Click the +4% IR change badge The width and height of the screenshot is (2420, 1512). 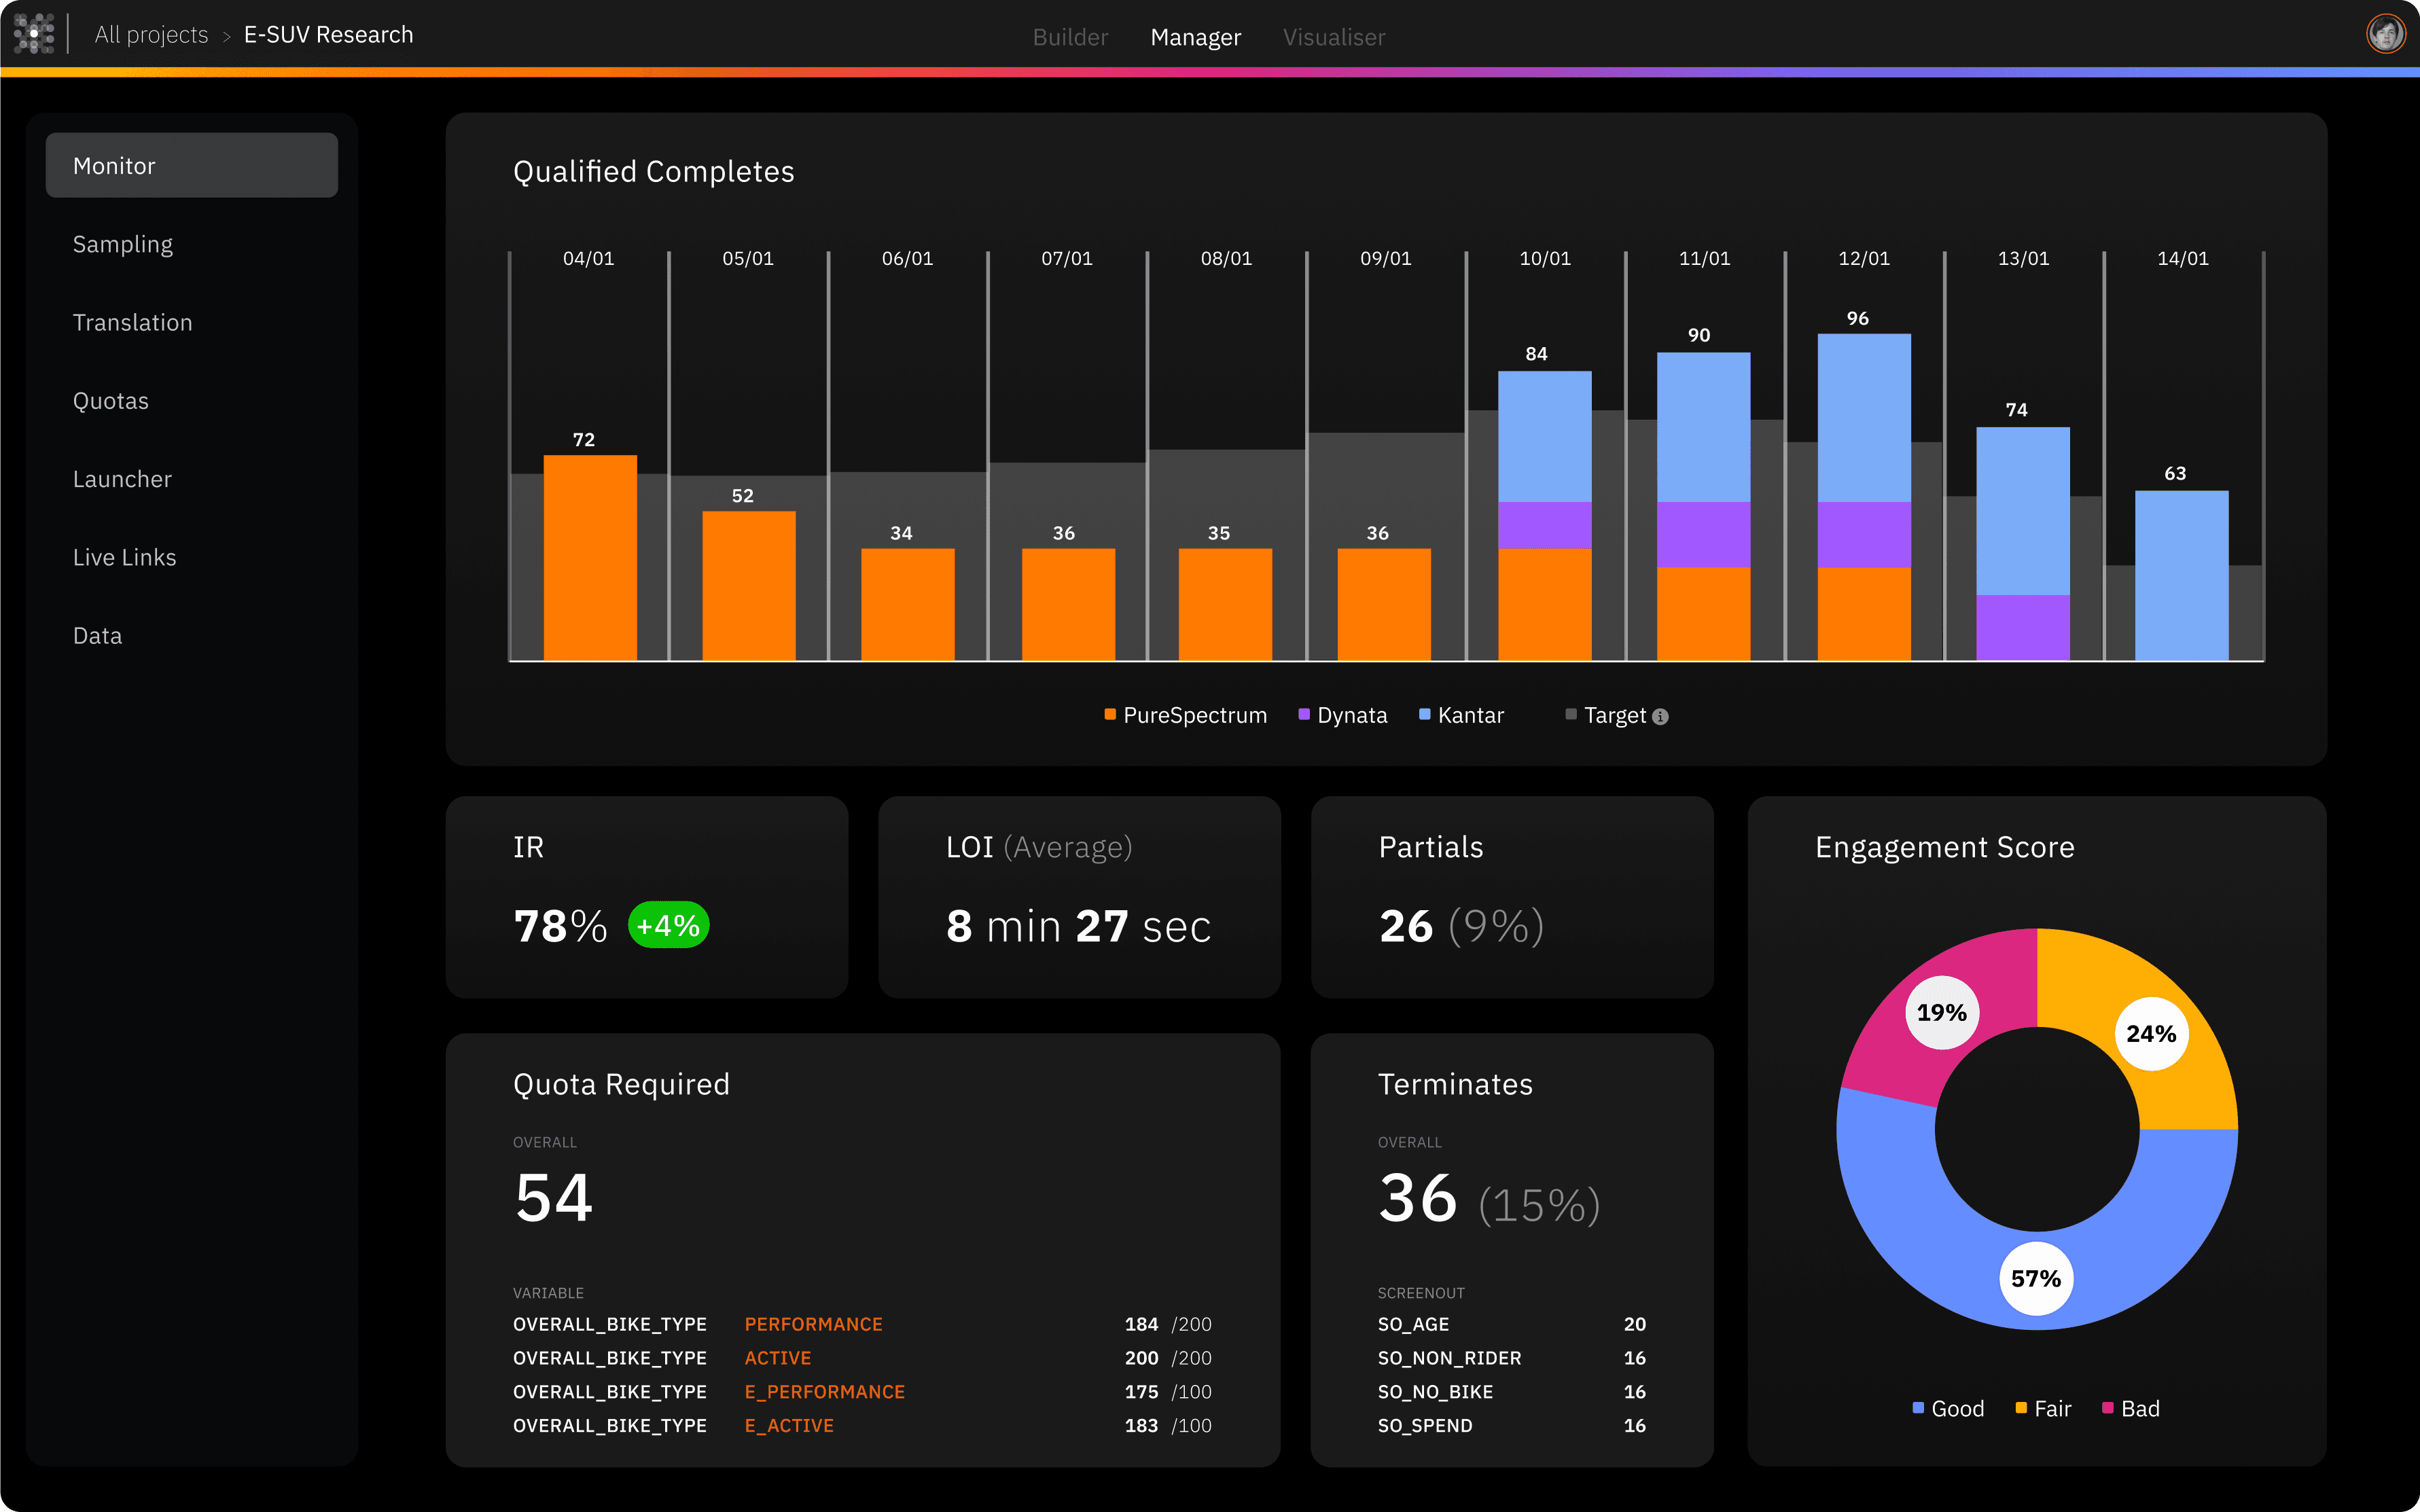pyautogui.click(x=668, y=925)
